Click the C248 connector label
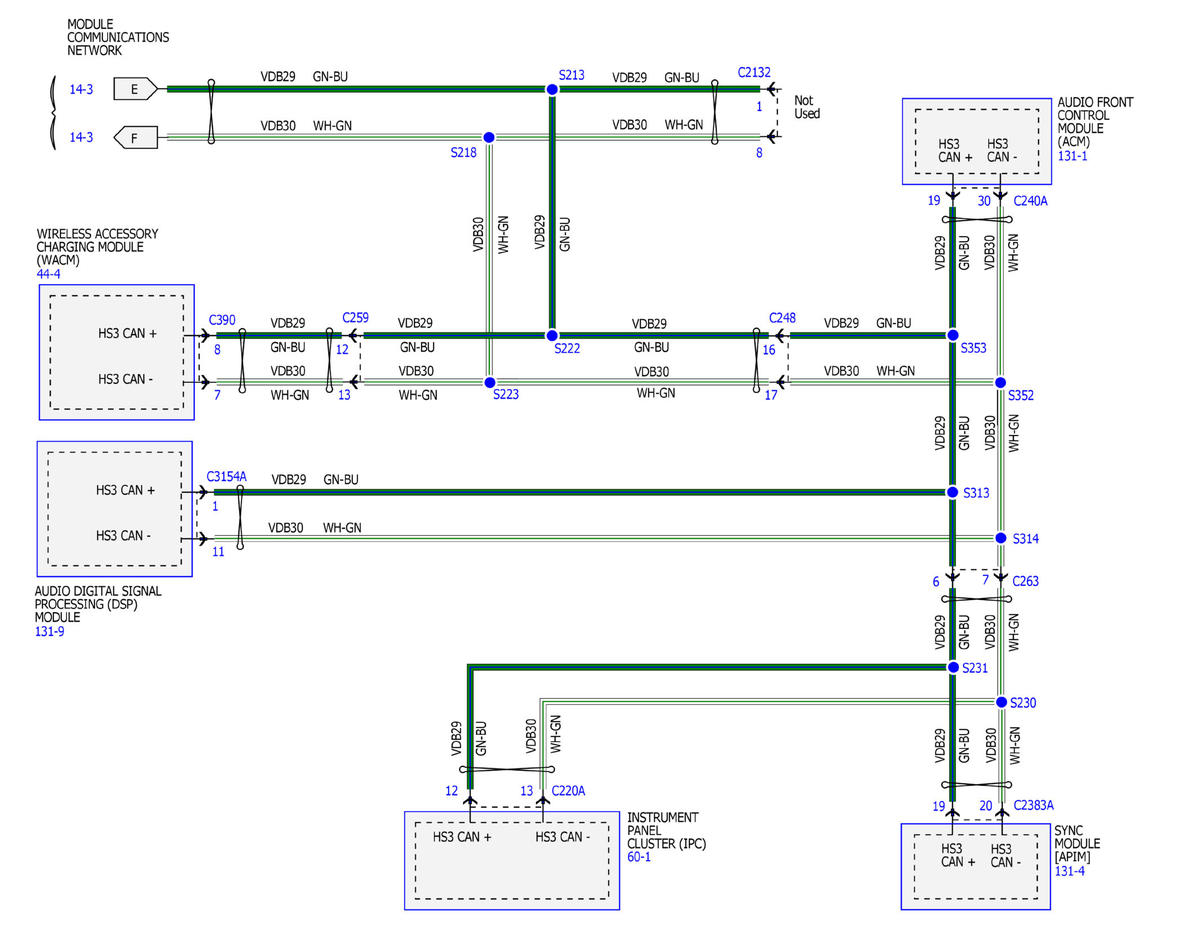Screen dimensions: 1200x927 (782, 317)
